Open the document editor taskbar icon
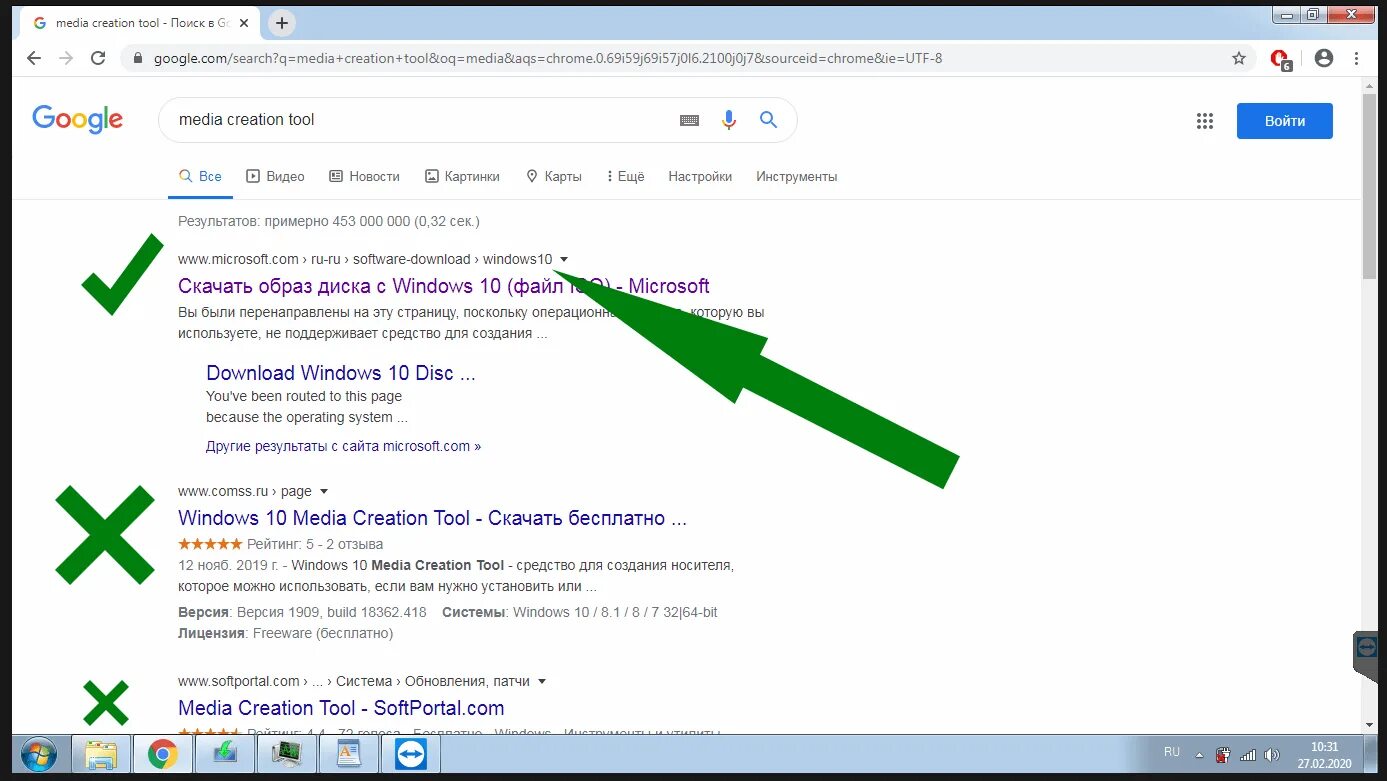 tap(349, 754)
